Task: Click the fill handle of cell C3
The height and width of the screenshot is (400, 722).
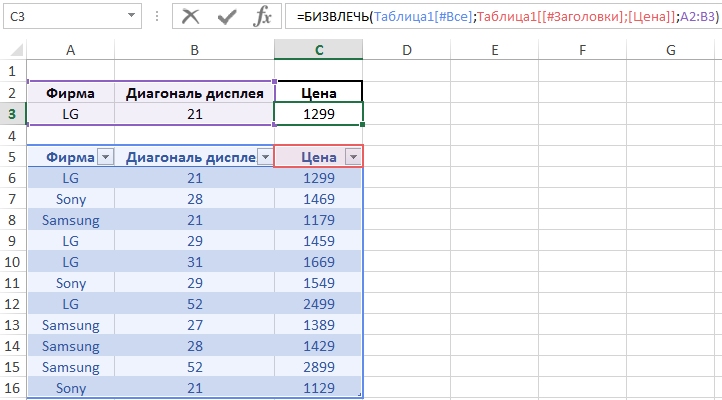Action: coord(362,124)
